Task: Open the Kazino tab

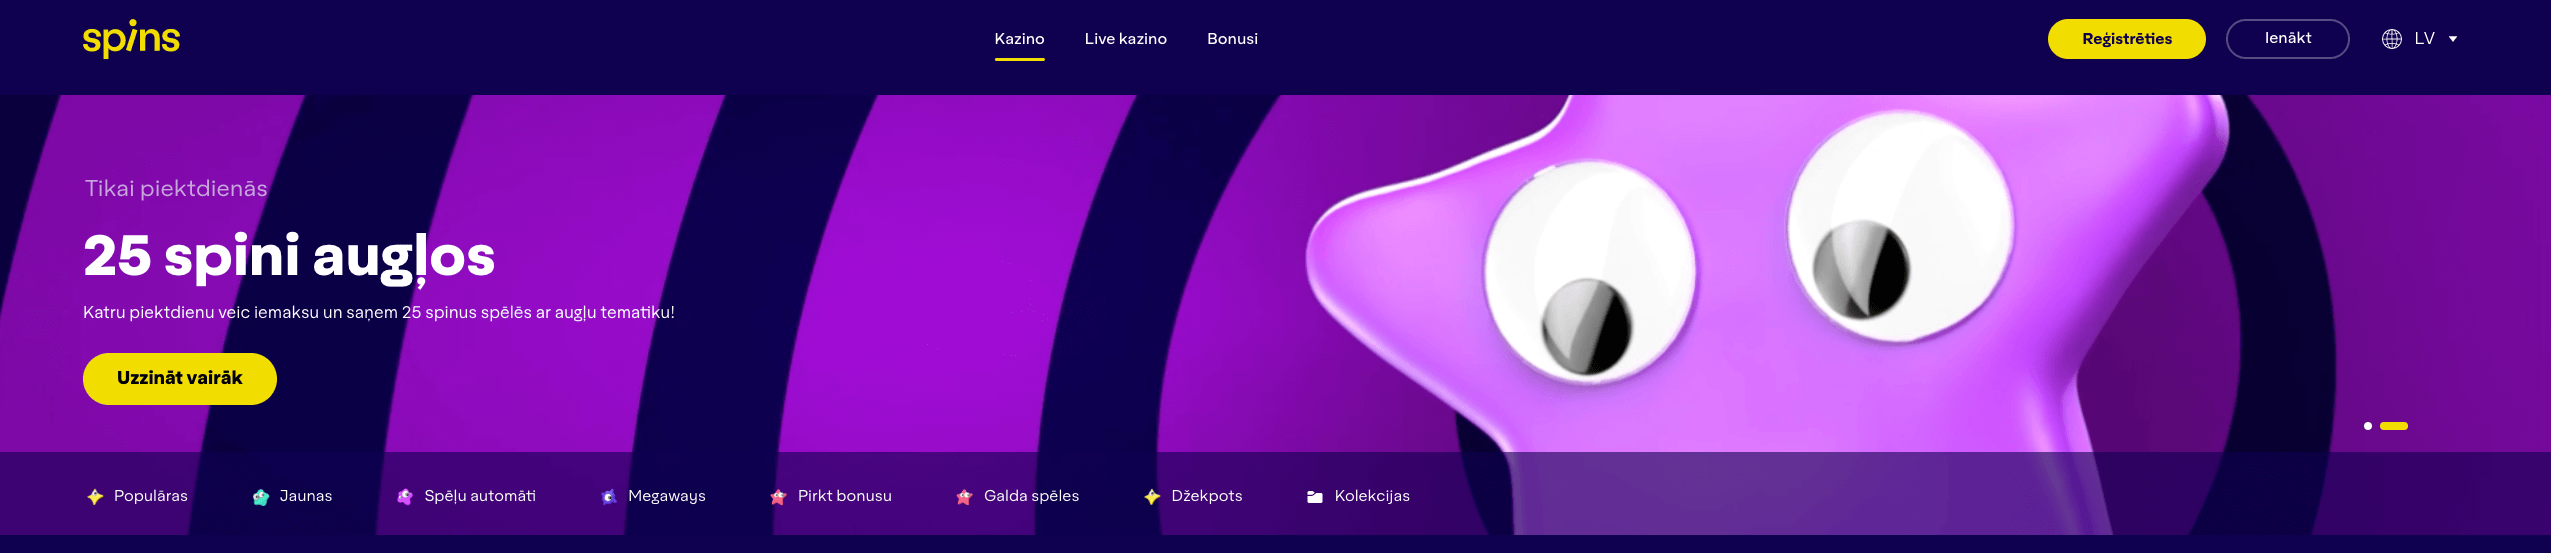Action: pos(1019,39)
